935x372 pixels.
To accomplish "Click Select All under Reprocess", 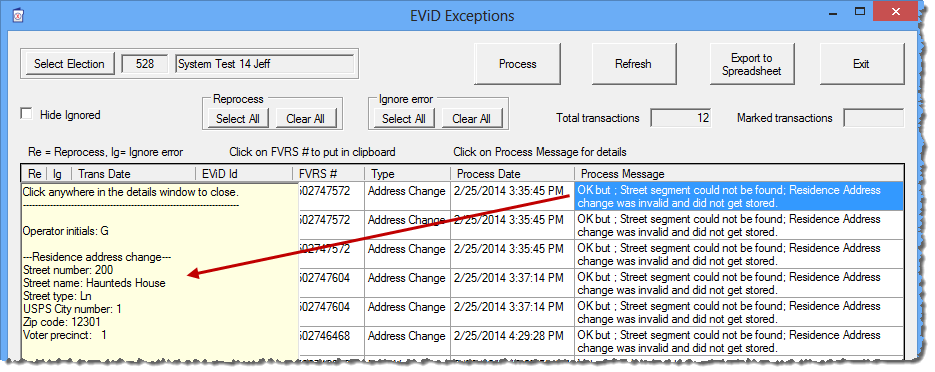I will tap(238, 119).
